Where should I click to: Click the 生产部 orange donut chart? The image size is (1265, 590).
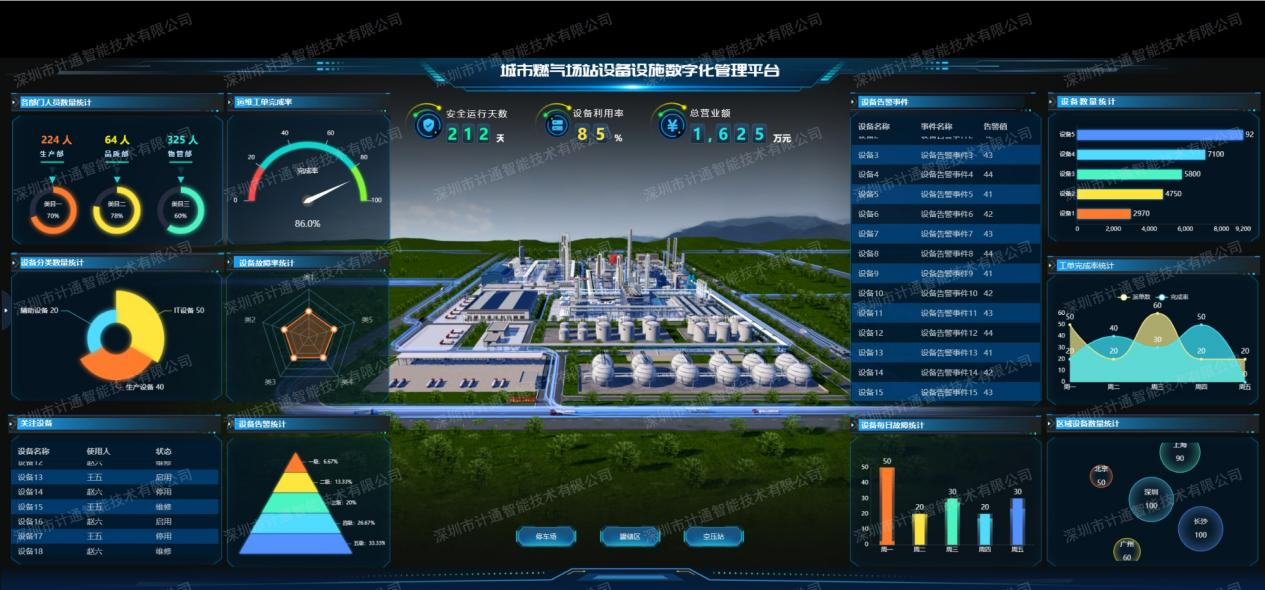pos(53,210)
